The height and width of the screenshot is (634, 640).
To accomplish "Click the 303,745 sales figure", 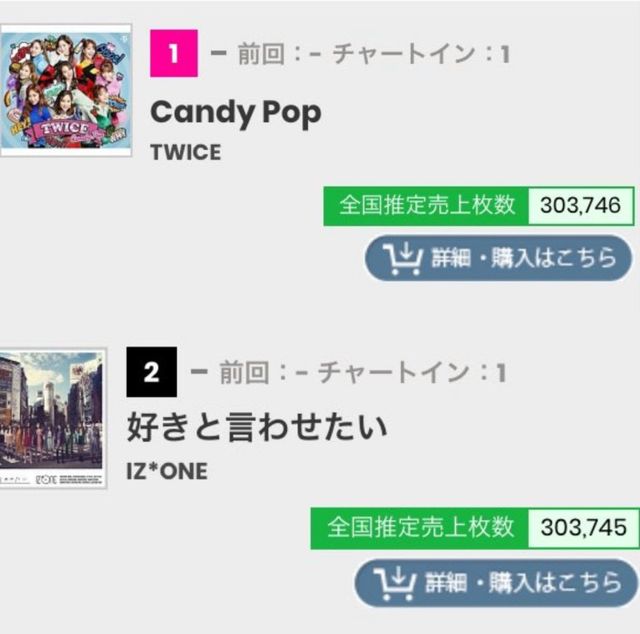I will click(x=583, y=527).
